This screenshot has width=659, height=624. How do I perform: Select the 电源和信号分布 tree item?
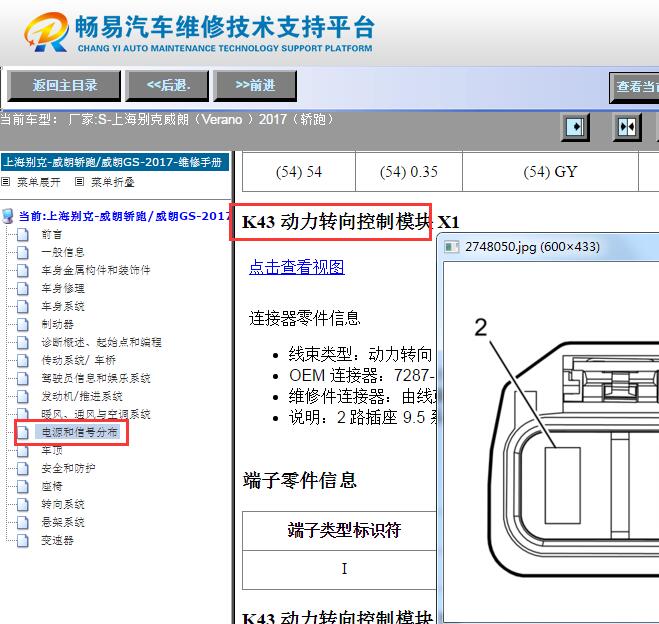click(x=79, y=432)
